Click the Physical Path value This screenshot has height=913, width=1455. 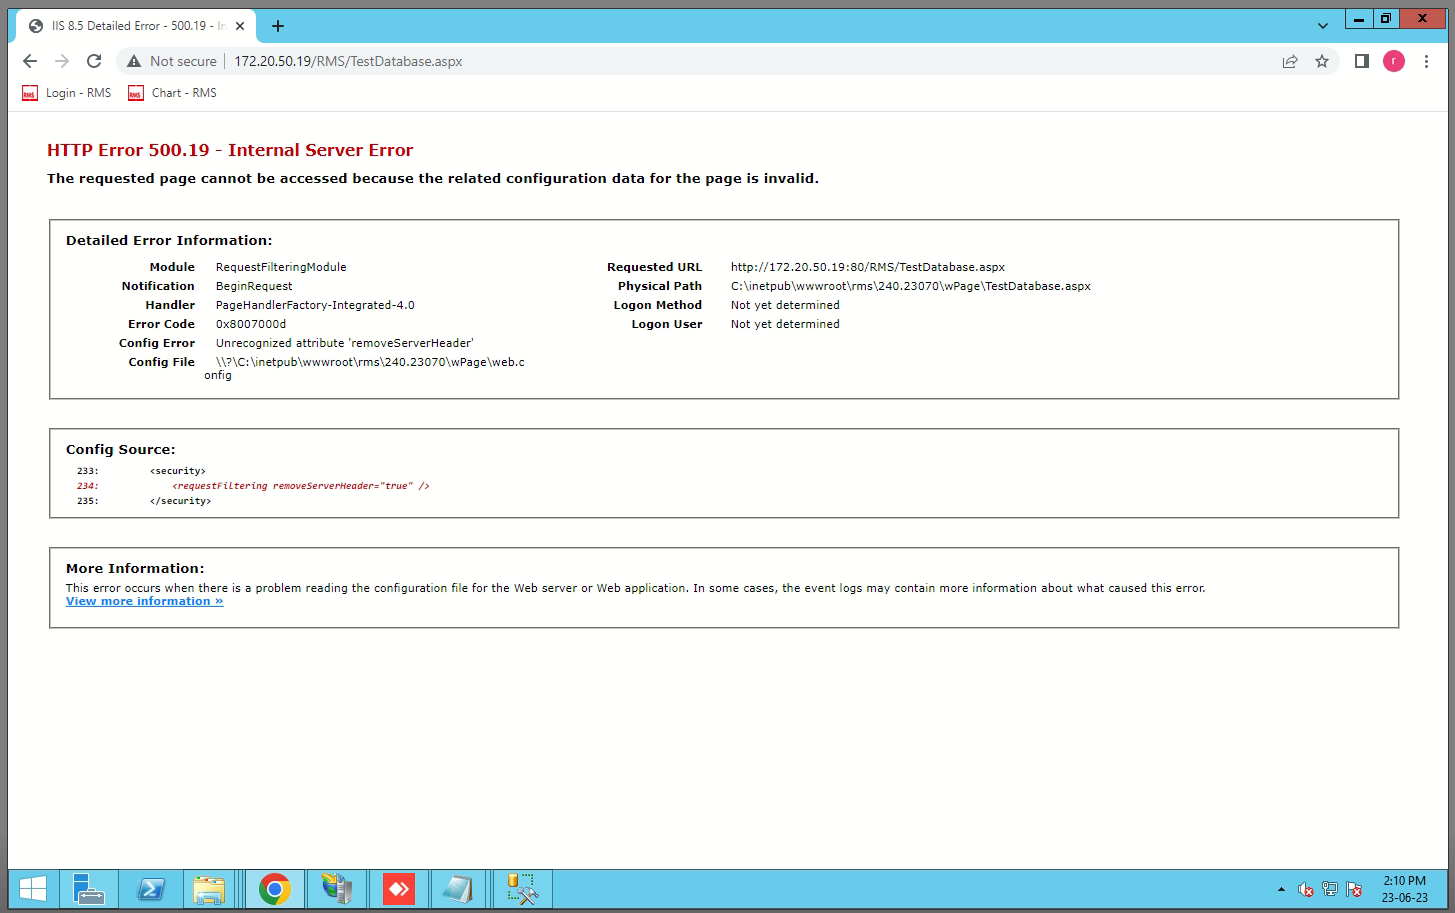click(x=911, y=286)
